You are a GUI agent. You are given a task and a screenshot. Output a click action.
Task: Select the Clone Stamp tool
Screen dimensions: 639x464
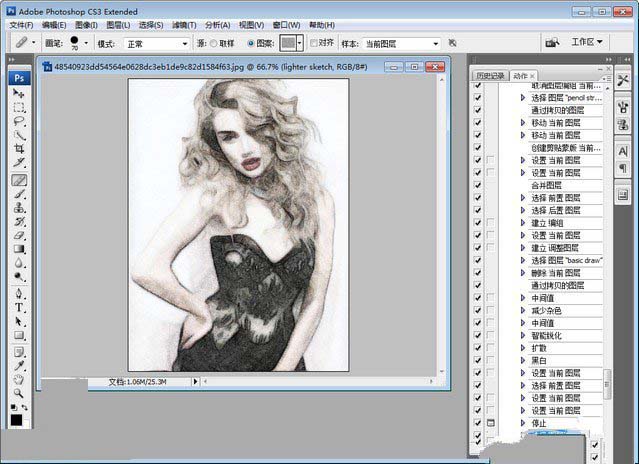tap(19, 208)
